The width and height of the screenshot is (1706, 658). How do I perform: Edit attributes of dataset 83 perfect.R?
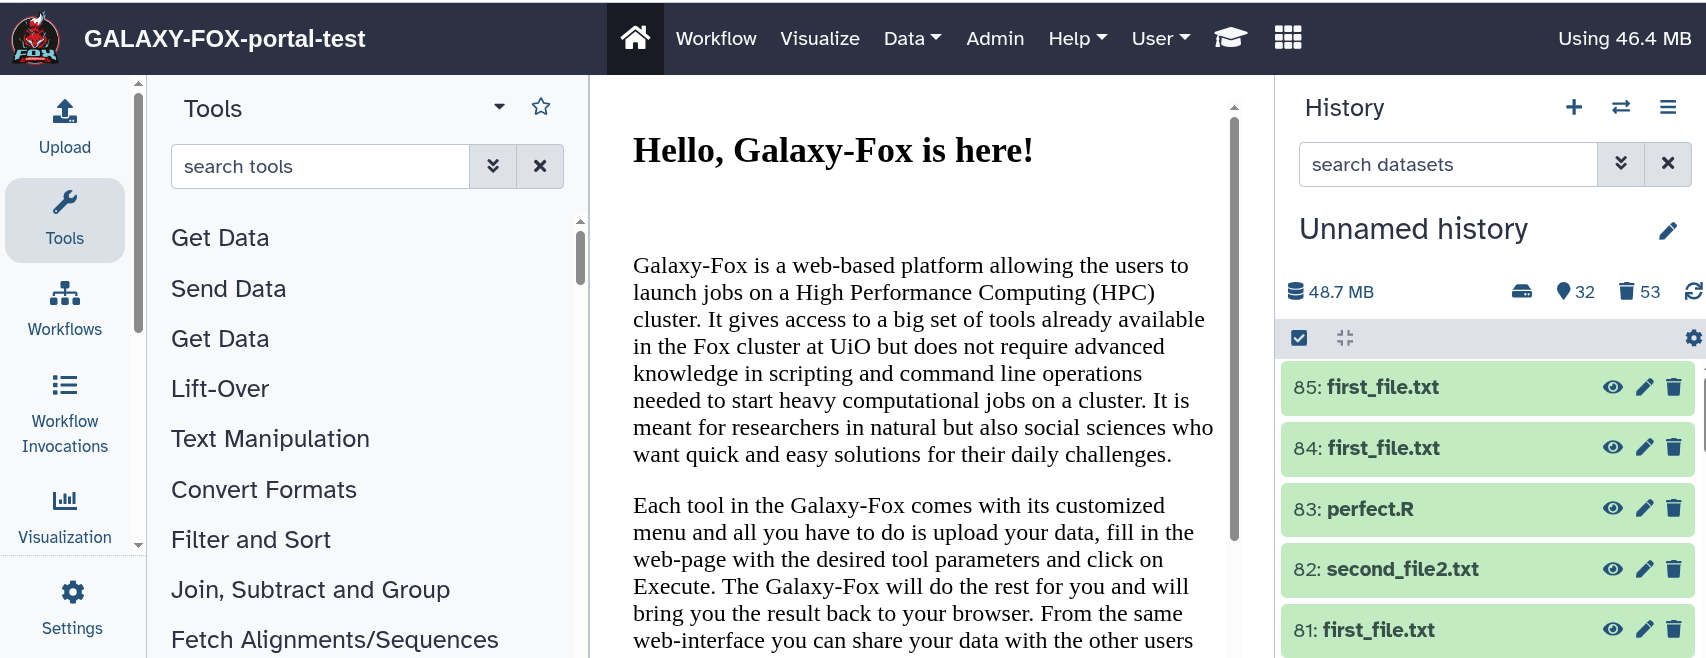pos(1645,508)
